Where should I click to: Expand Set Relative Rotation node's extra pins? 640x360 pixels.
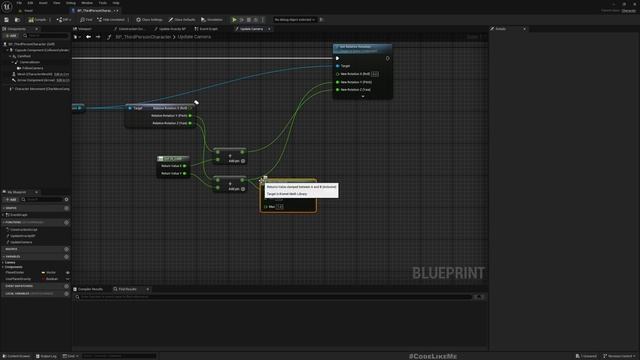tap(363, 96)
